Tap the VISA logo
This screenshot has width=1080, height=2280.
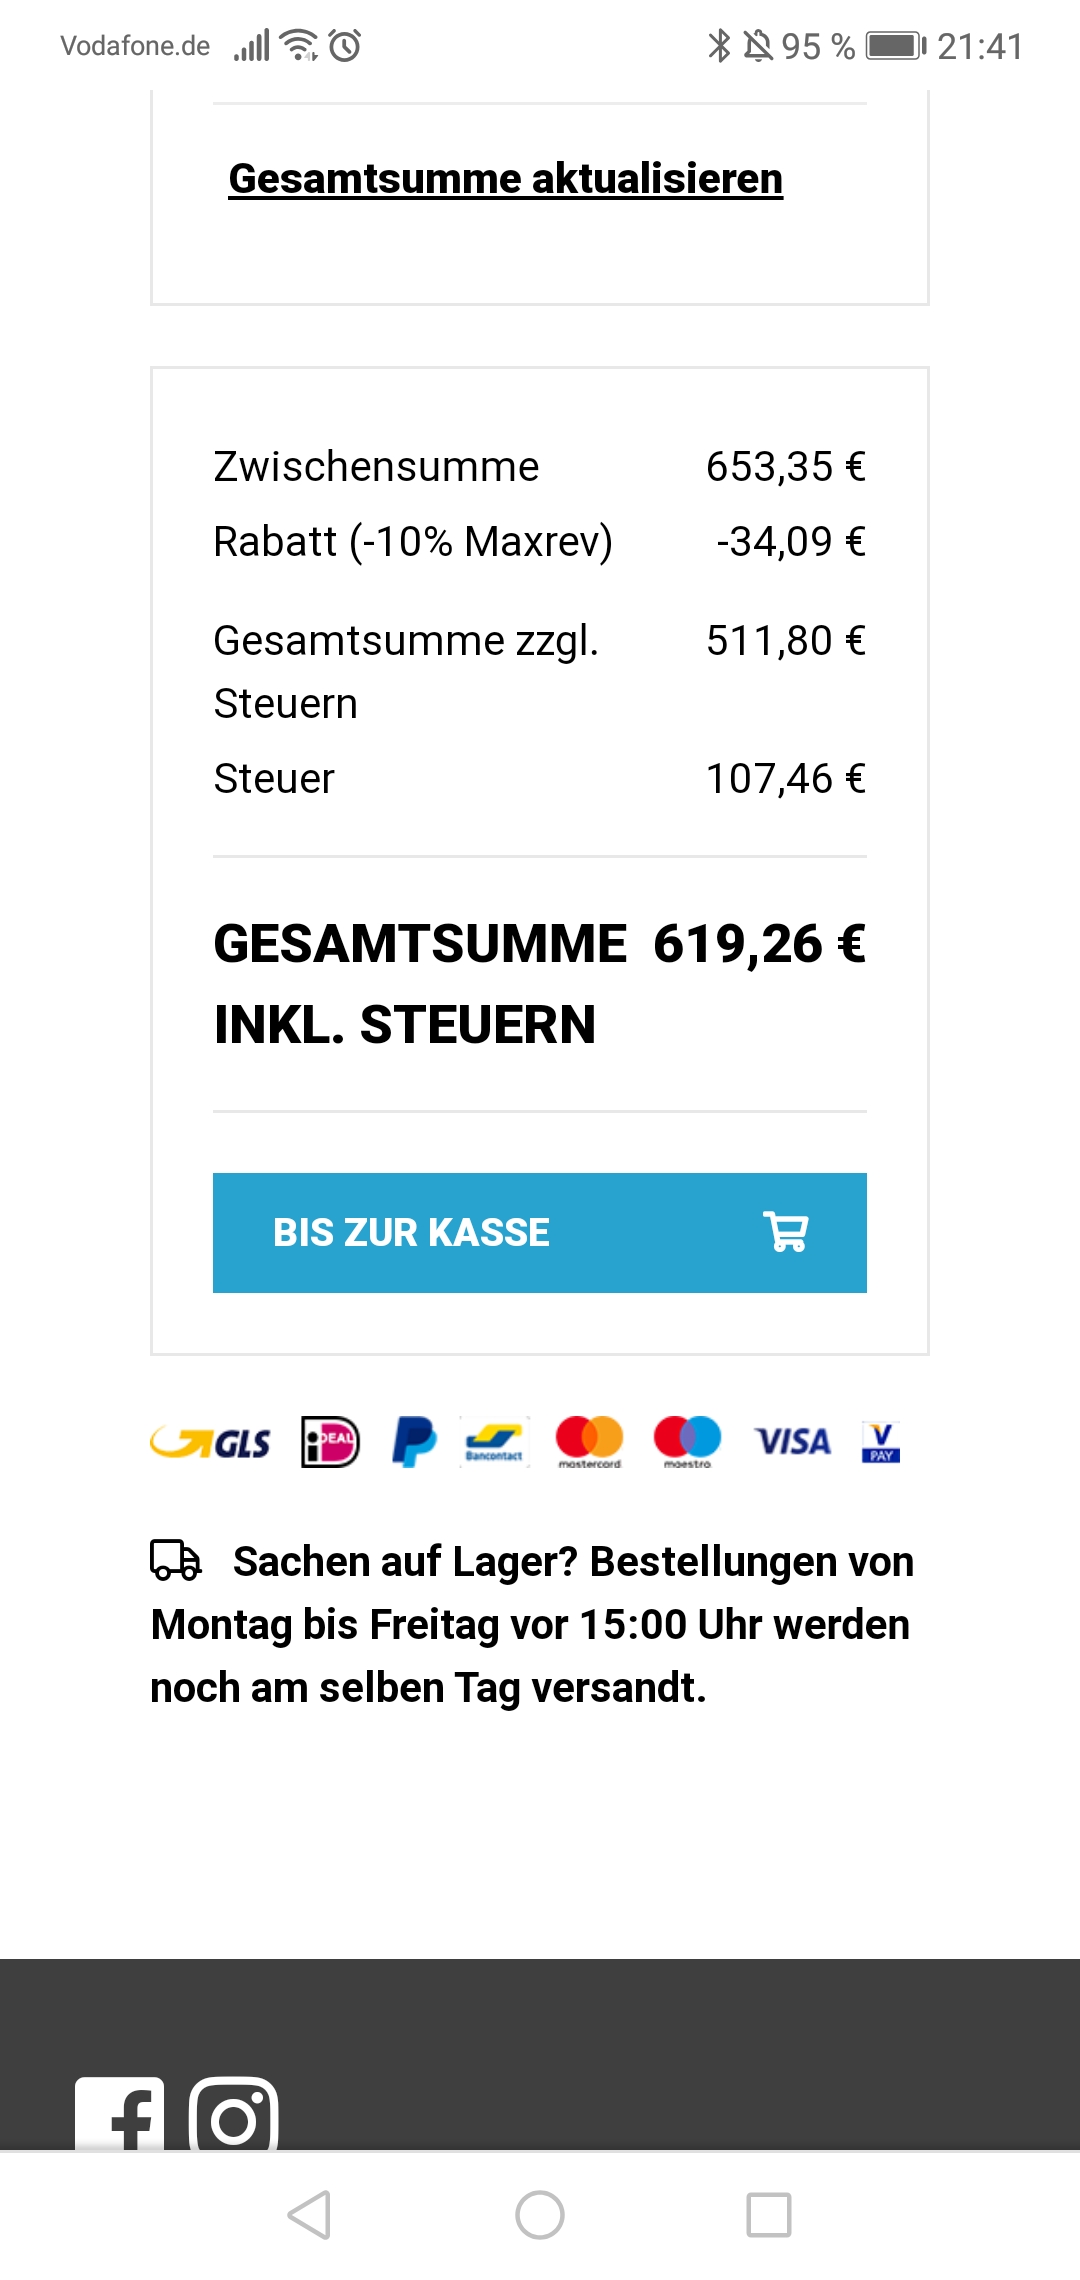(x=792, y=1441)
